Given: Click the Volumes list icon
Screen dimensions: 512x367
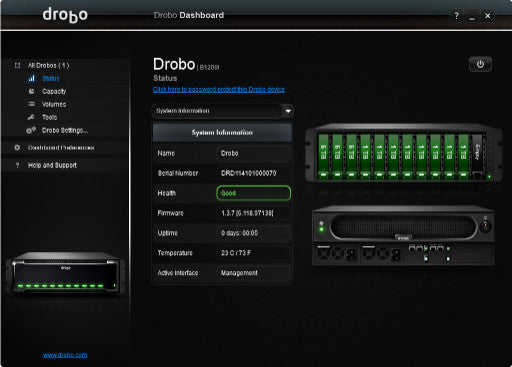Looking at the screenshot, I should click(31, 104).
